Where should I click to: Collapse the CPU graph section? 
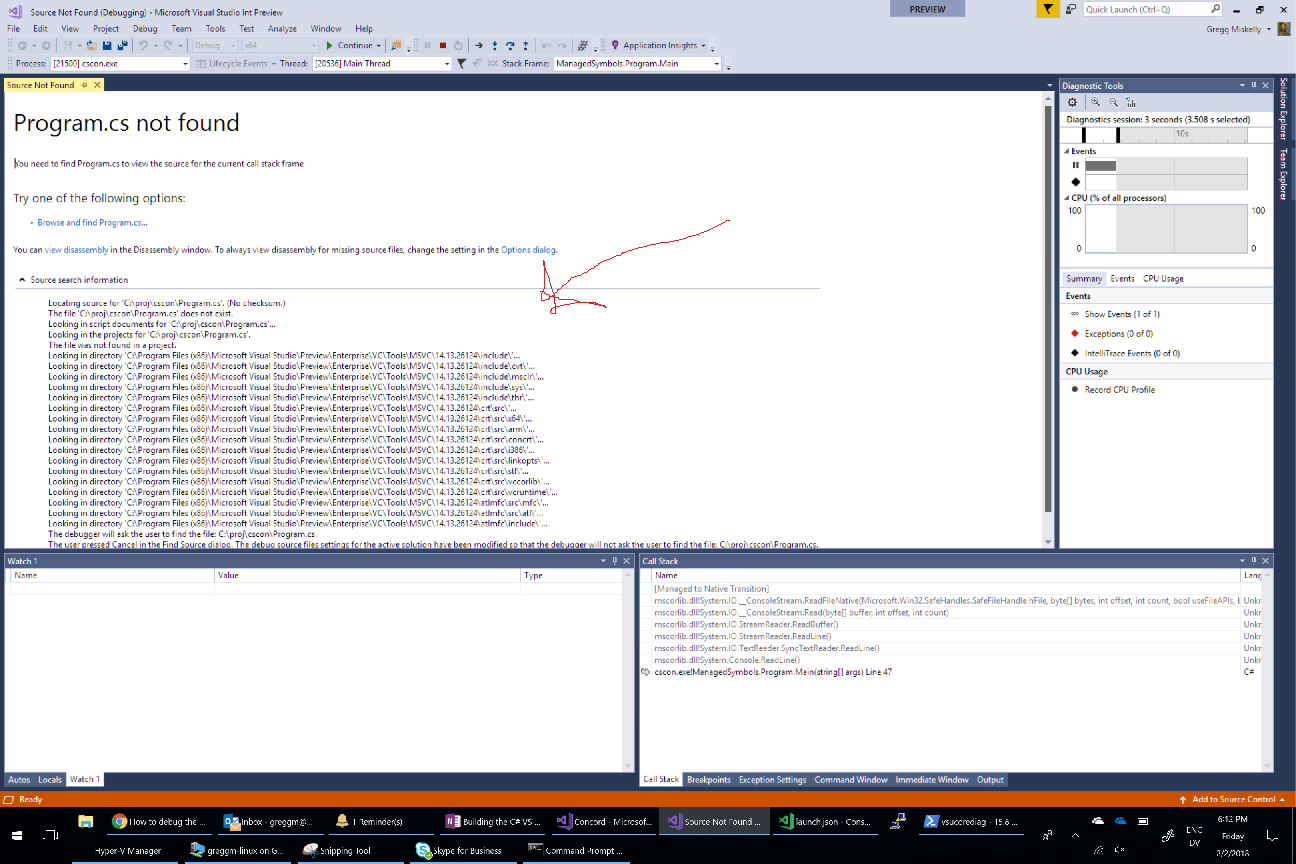[x=1067, y=198]
